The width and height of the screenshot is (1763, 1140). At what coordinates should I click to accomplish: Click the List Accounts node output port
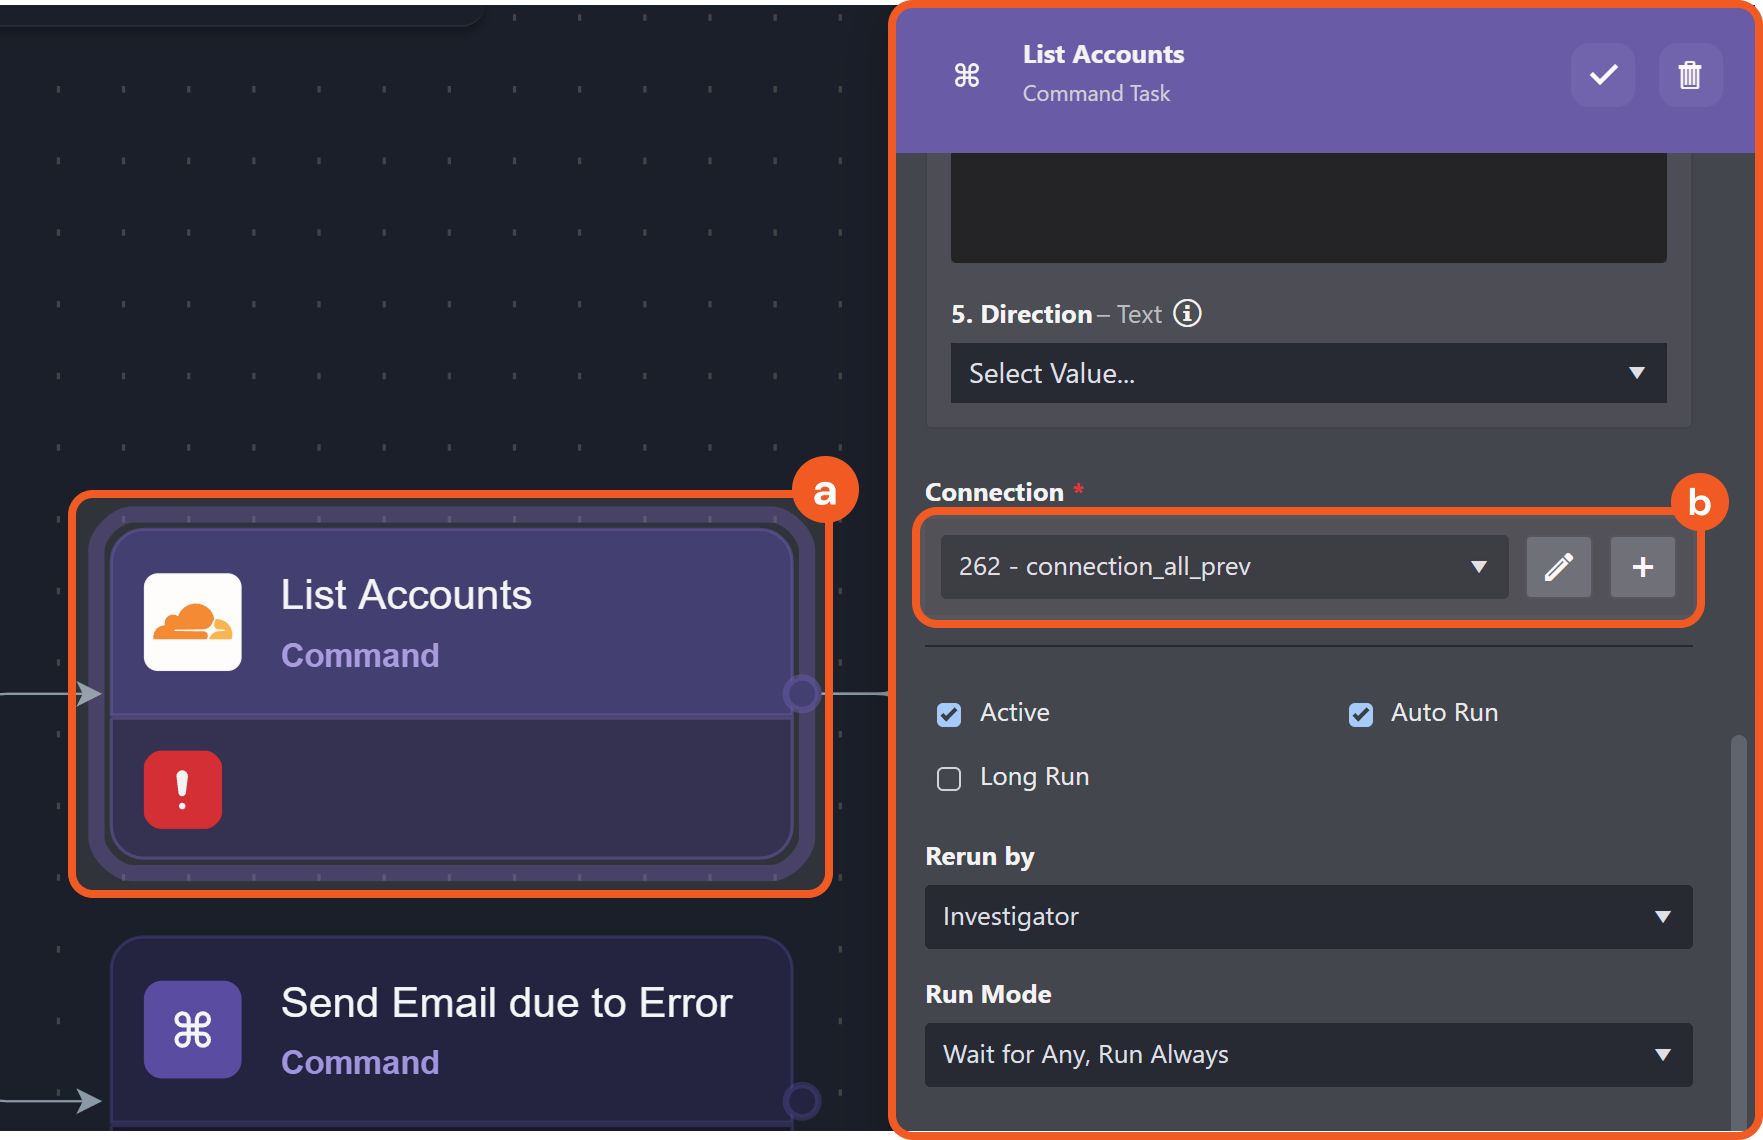point(802,693)
